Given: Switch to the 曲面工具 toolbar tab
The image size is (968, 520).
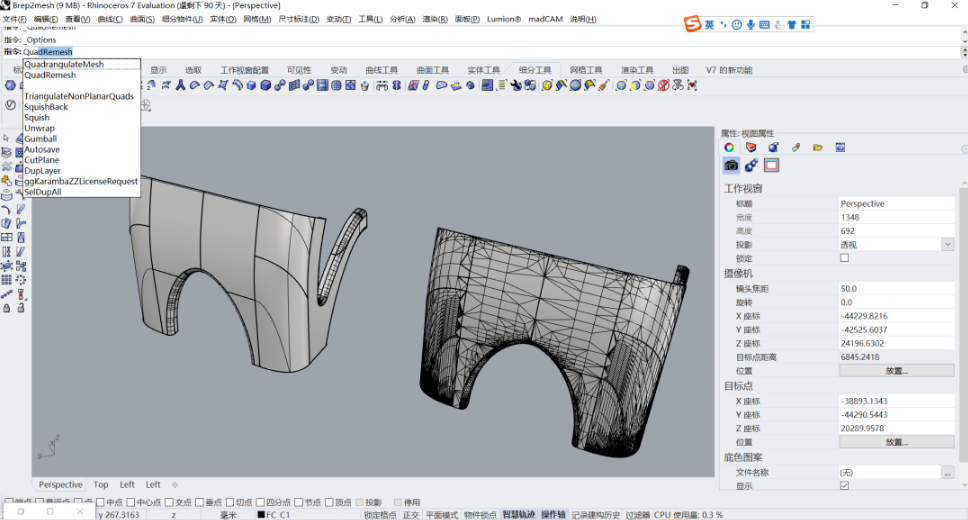Looking at the screenshot, I should point(433,70).
